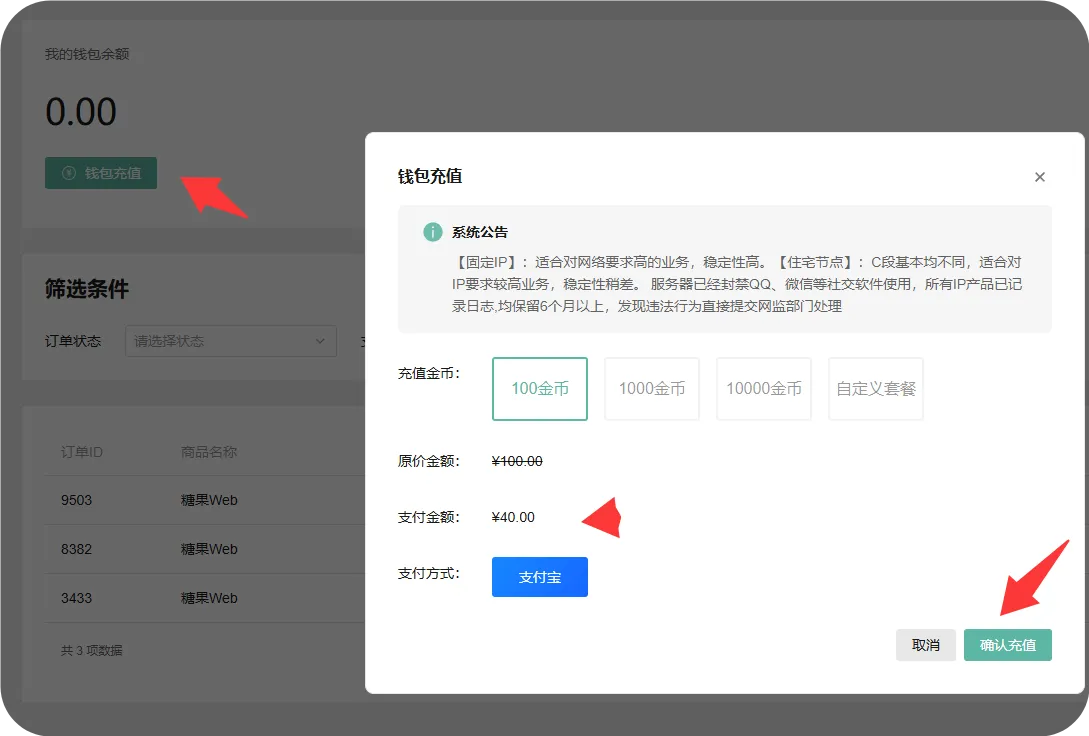Pick the 10000金币 recharge option
This screenshot has height=736, width=1089.
click(764, 389)
